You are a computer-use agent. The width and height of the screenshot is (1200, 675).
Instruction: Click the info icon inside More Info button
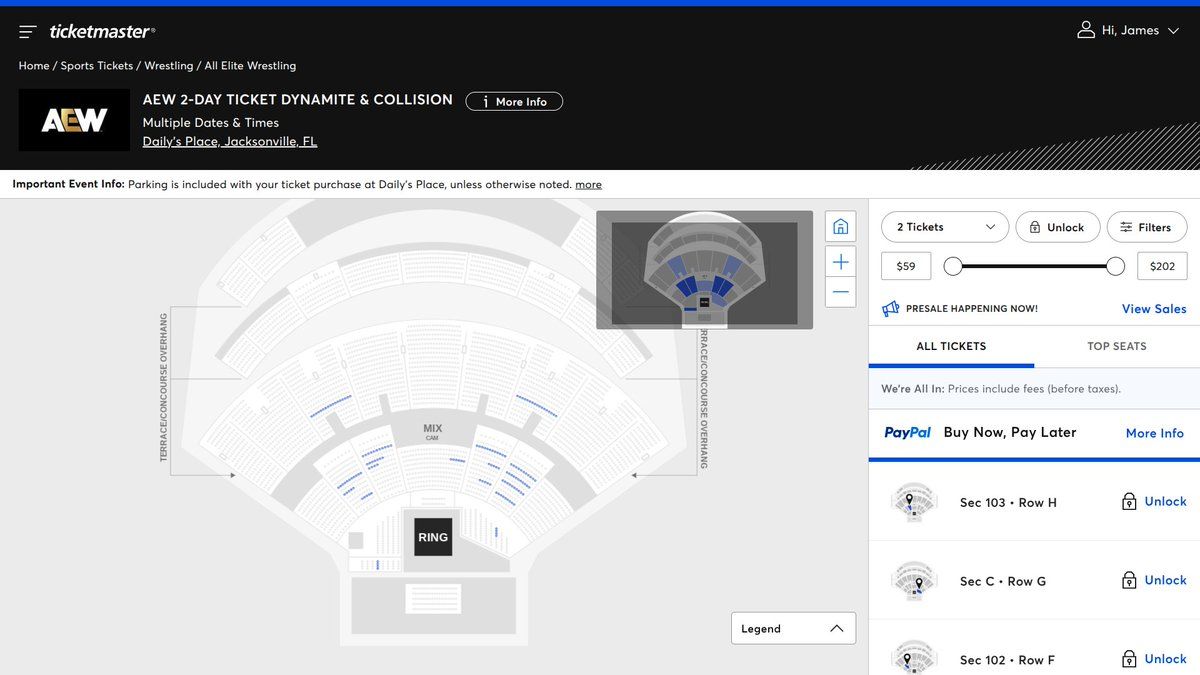click(x=485, y=101)
